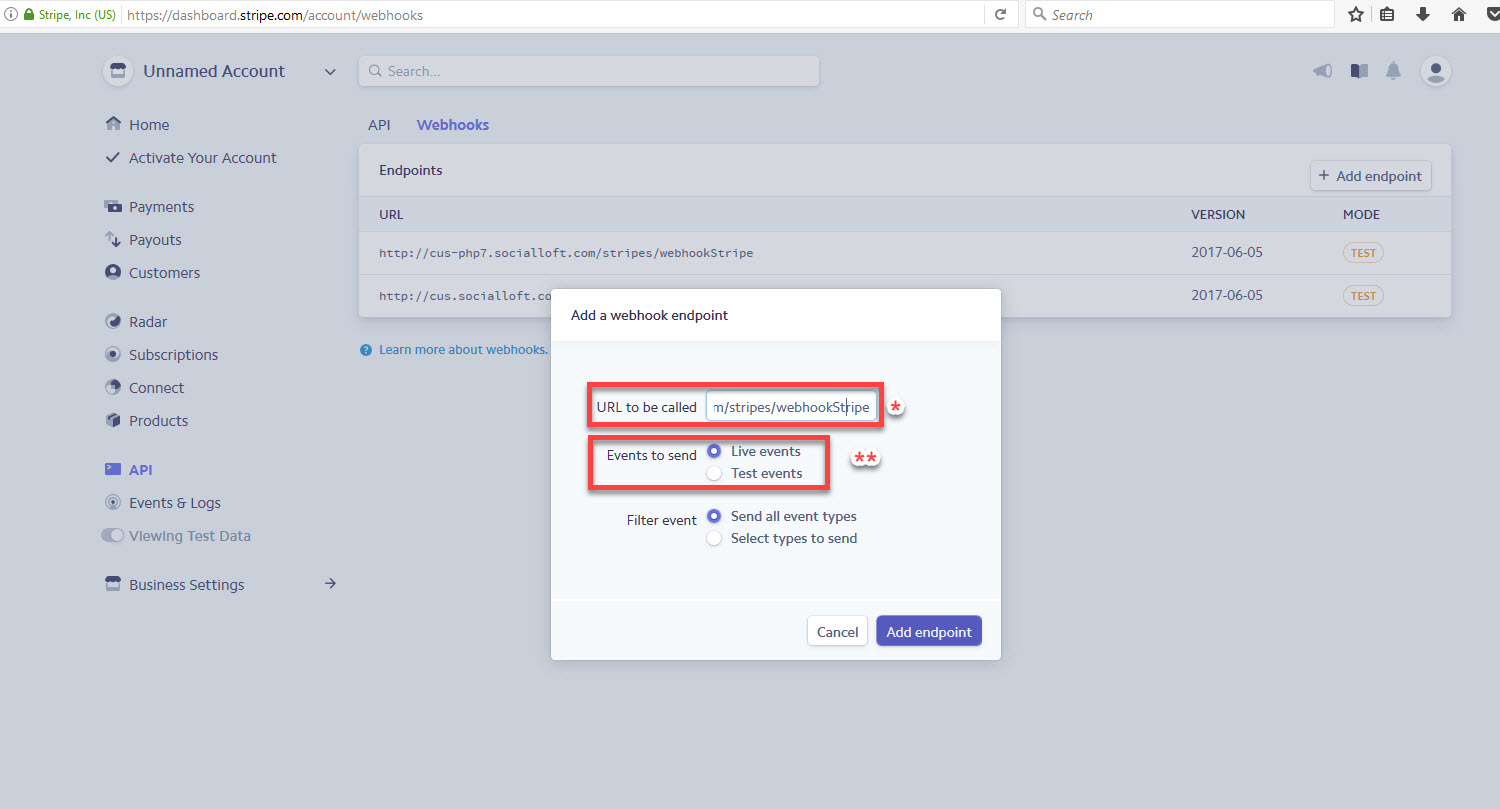Click the Radar sidebar icon
The image size is (1500, 809).
tap(113, 321)
